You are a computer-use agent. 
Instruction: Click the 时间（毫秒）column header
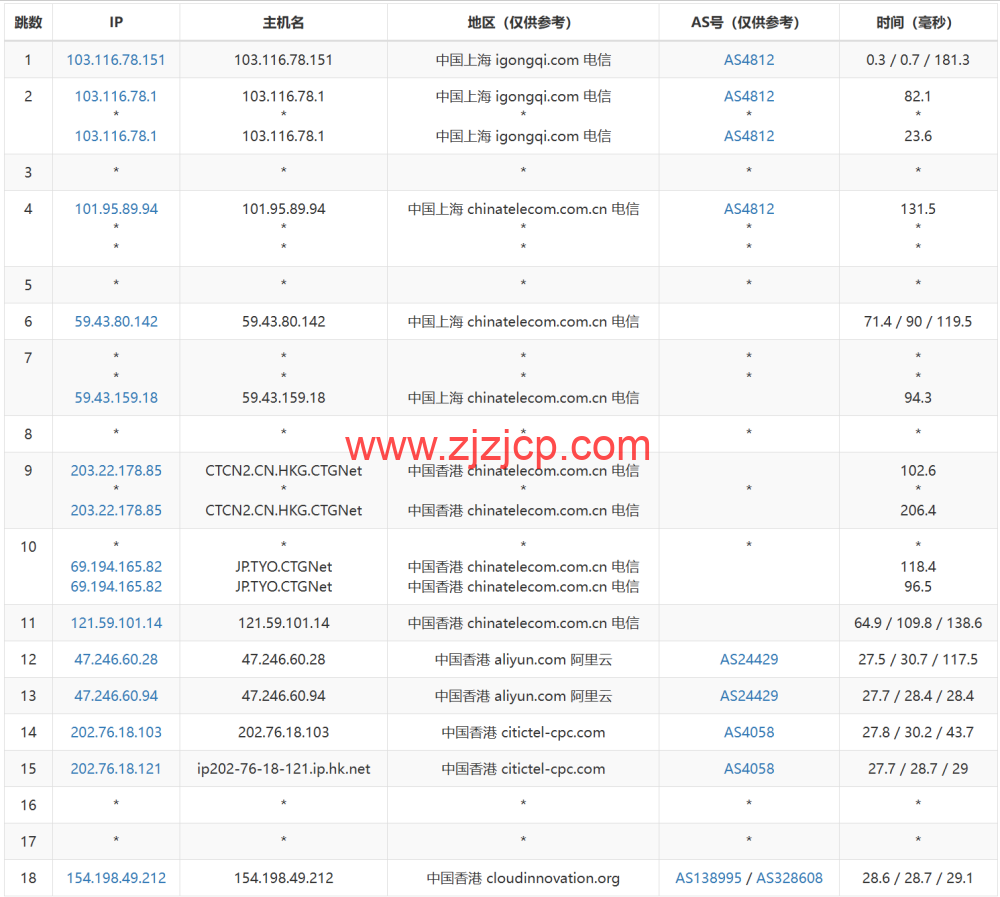917,22
